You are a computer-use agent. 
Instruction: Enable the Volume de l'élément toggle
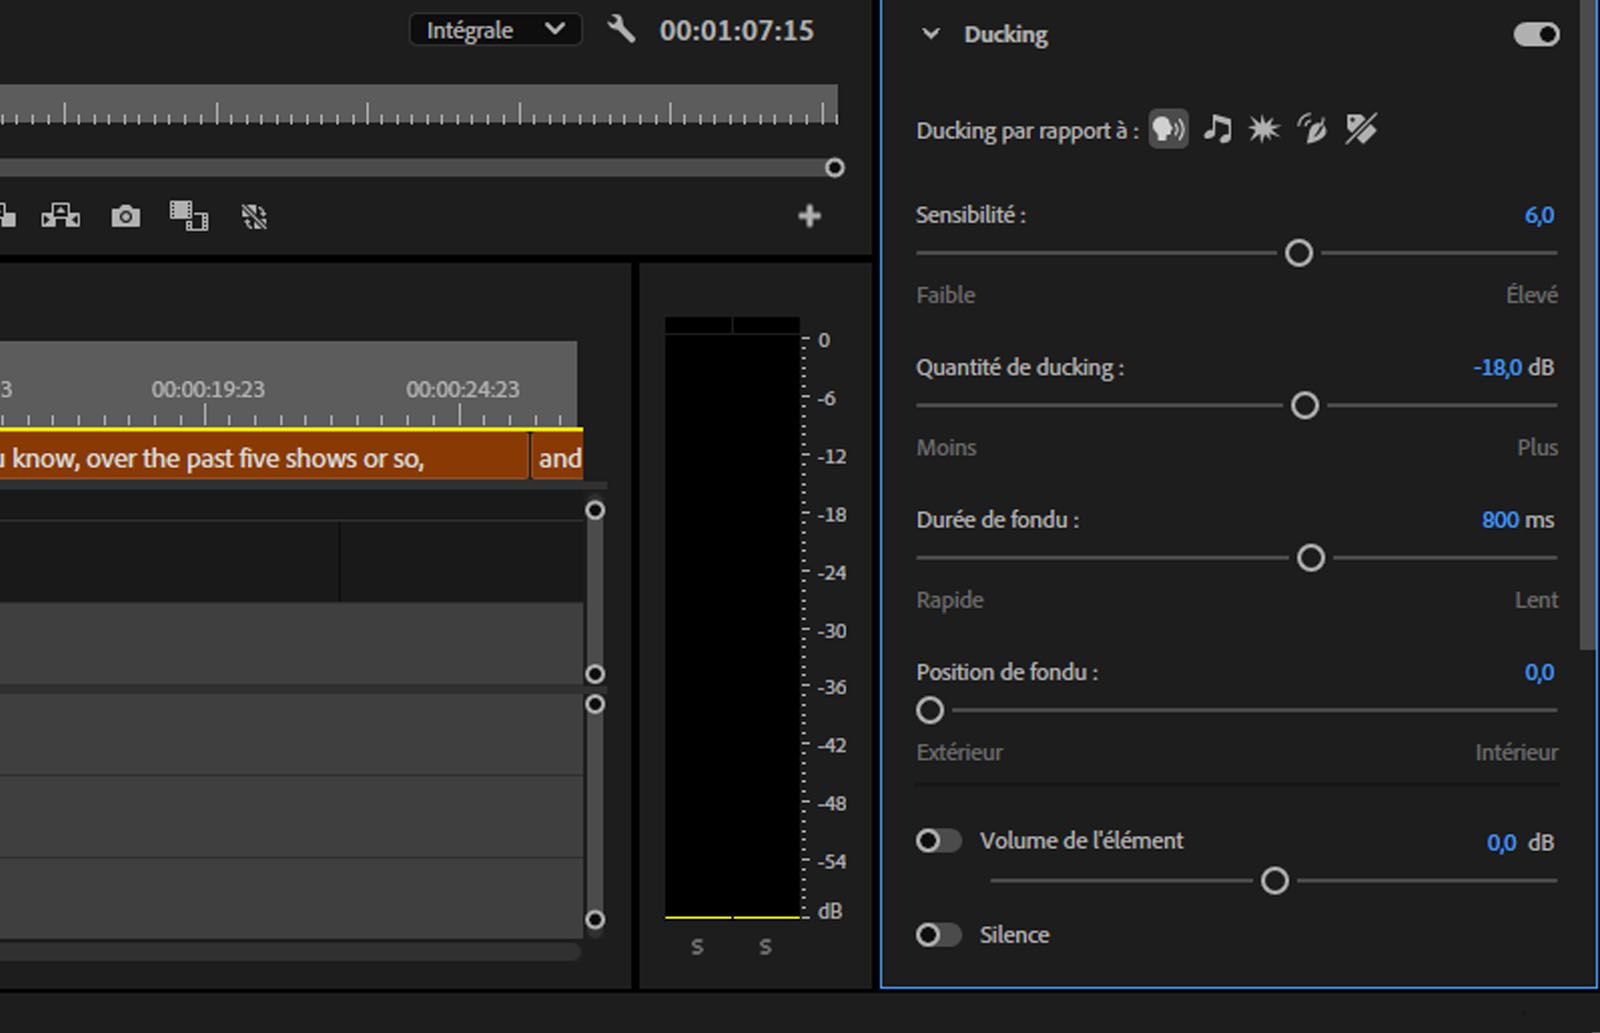coord(938,840)
